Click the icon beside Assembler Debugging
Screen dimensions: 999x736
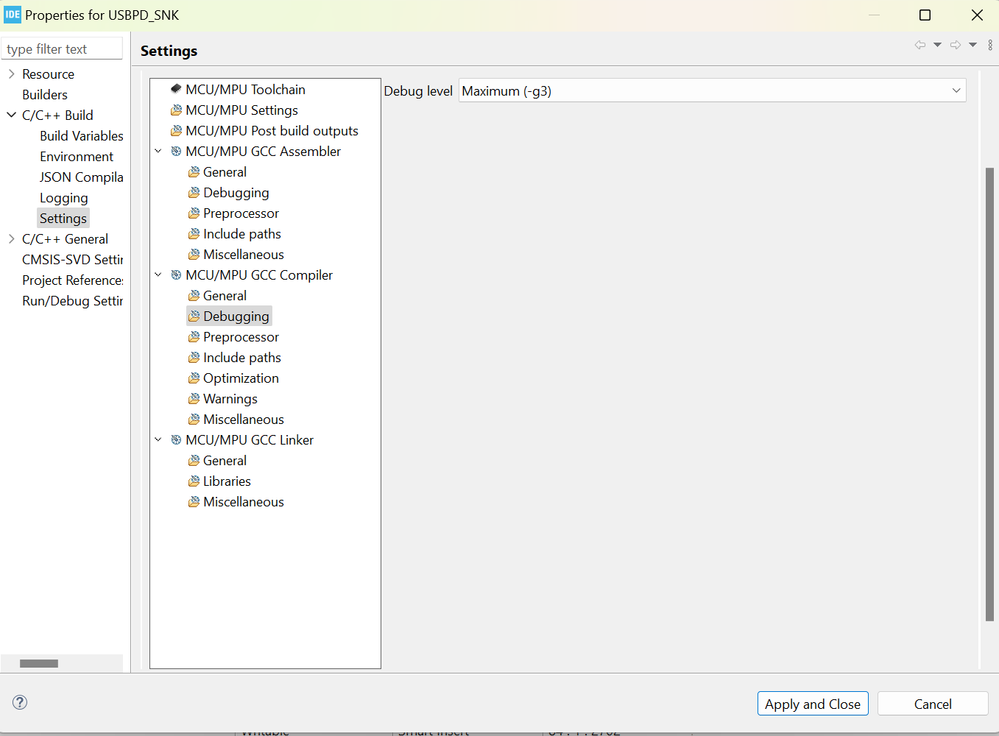pyautogui.click(x=194, y=192)
